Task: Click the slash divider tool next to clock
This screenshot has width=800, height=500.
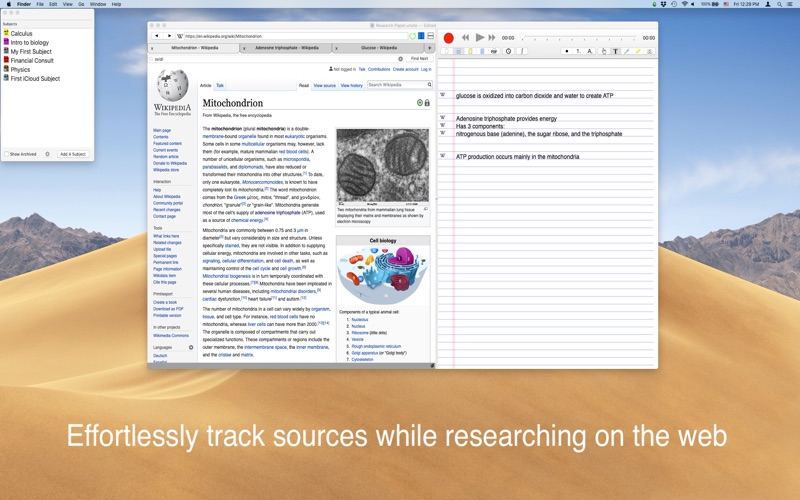Action: (x=522, y=51)
